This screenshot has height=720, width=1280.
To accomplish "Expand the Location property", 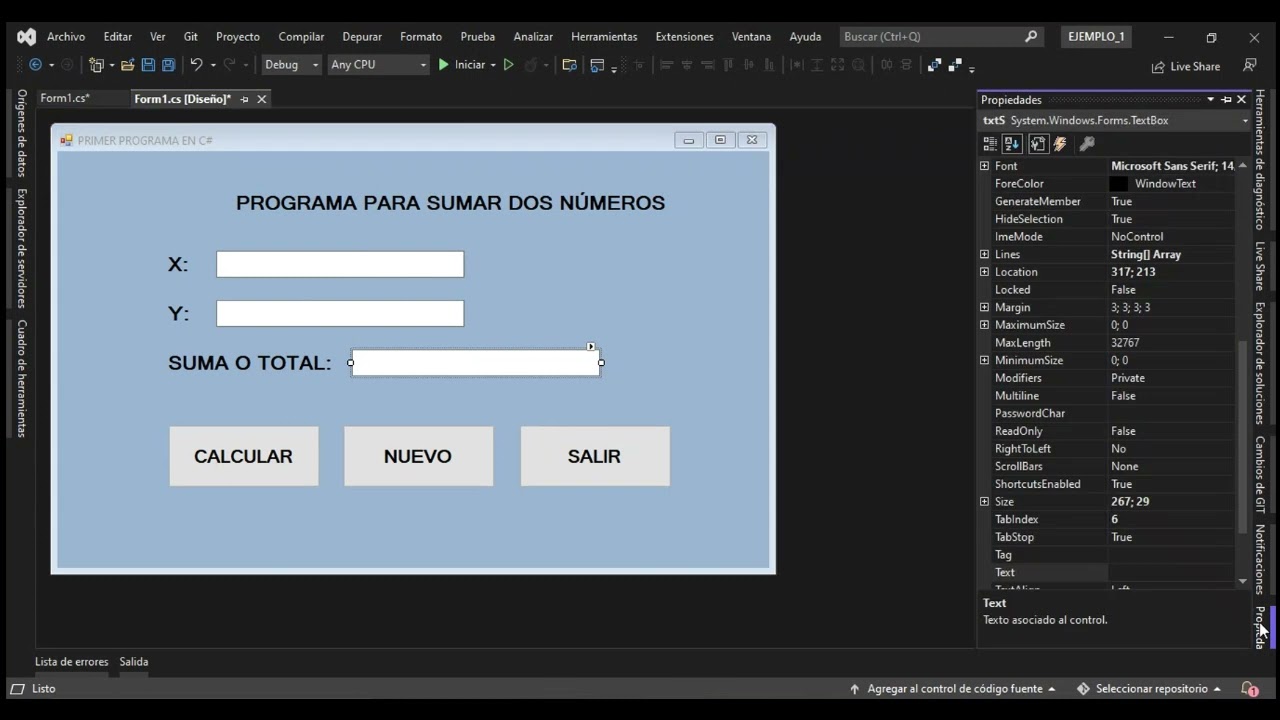I will [x=985, y=272].
